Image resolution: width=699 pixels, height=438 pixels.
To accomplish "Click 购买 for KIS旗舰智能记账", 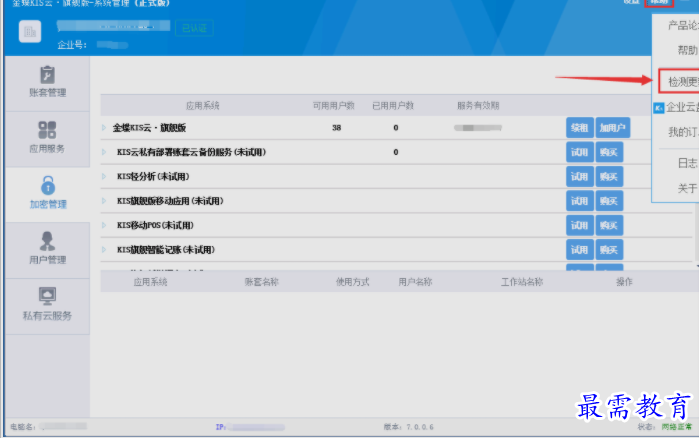I will 609,250.
